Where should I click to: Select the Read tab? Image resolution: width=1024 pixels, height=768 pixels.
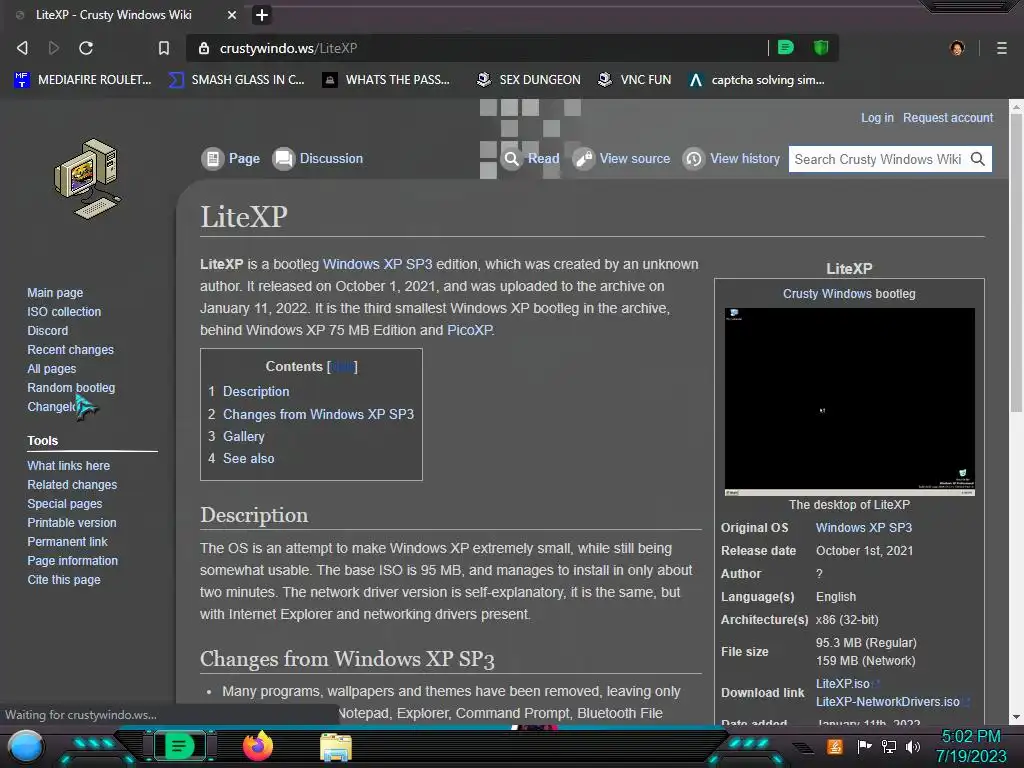tap(530, 159)
